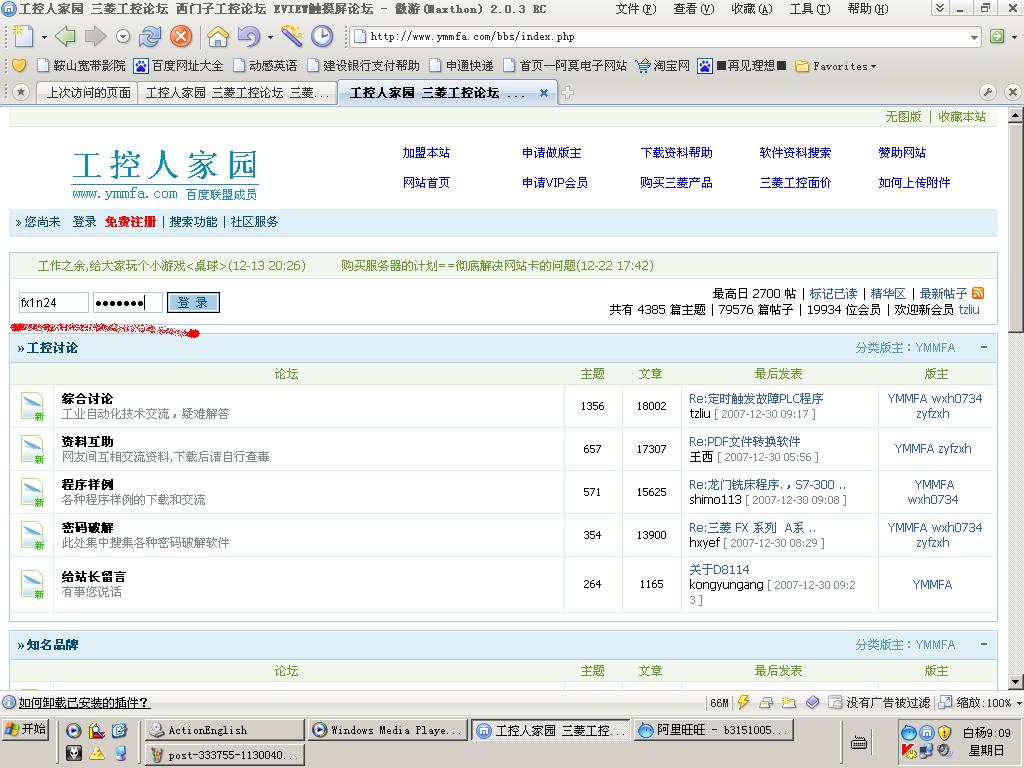Open a new tab with plus icon

point(568,93)
